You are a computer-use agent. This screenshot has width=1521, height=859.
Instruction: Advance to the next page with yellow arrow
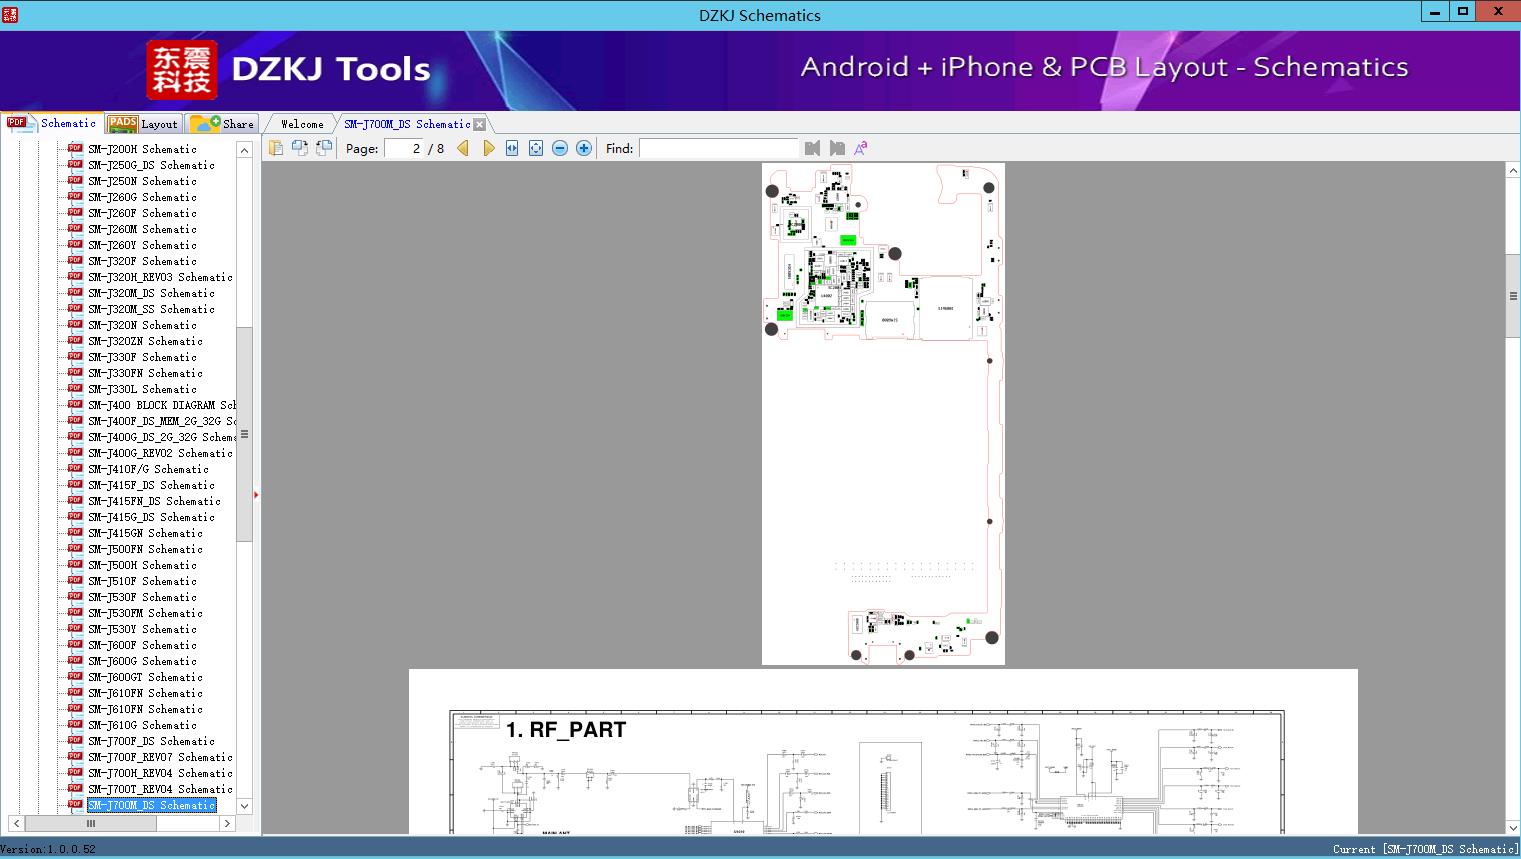point(488,147)
